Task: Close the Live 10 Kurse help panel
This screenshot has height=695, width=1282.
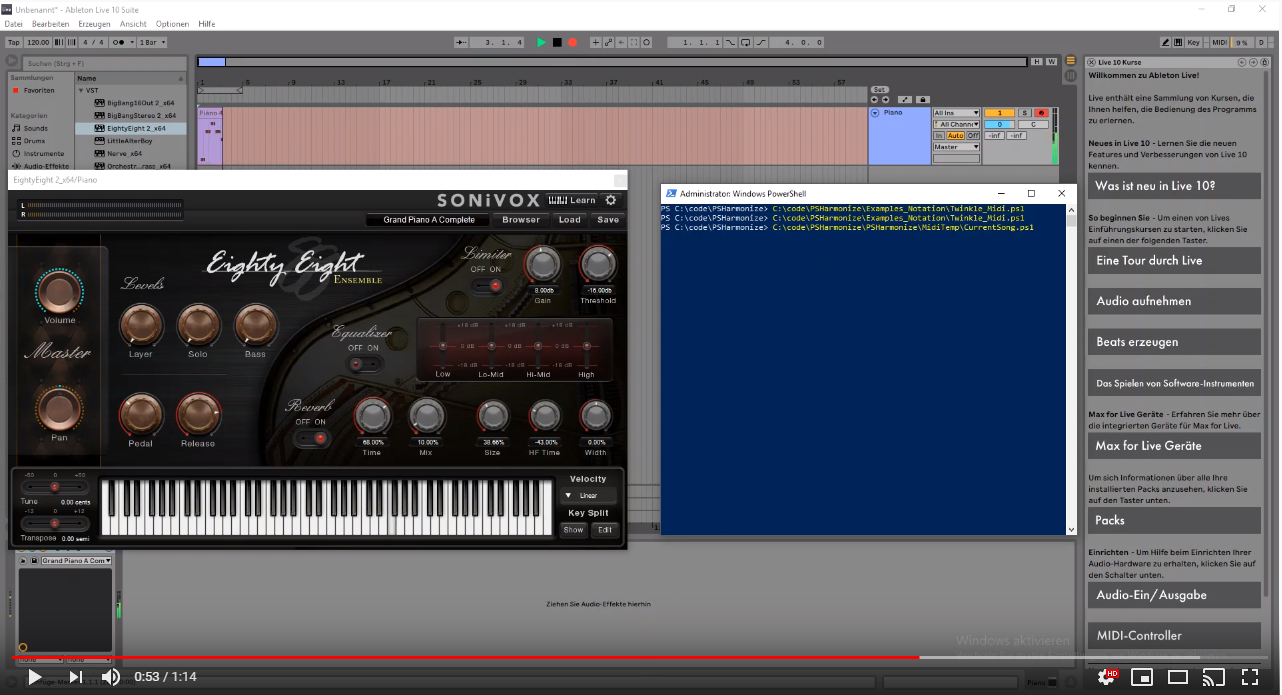Action: [x=1091, y=62]
